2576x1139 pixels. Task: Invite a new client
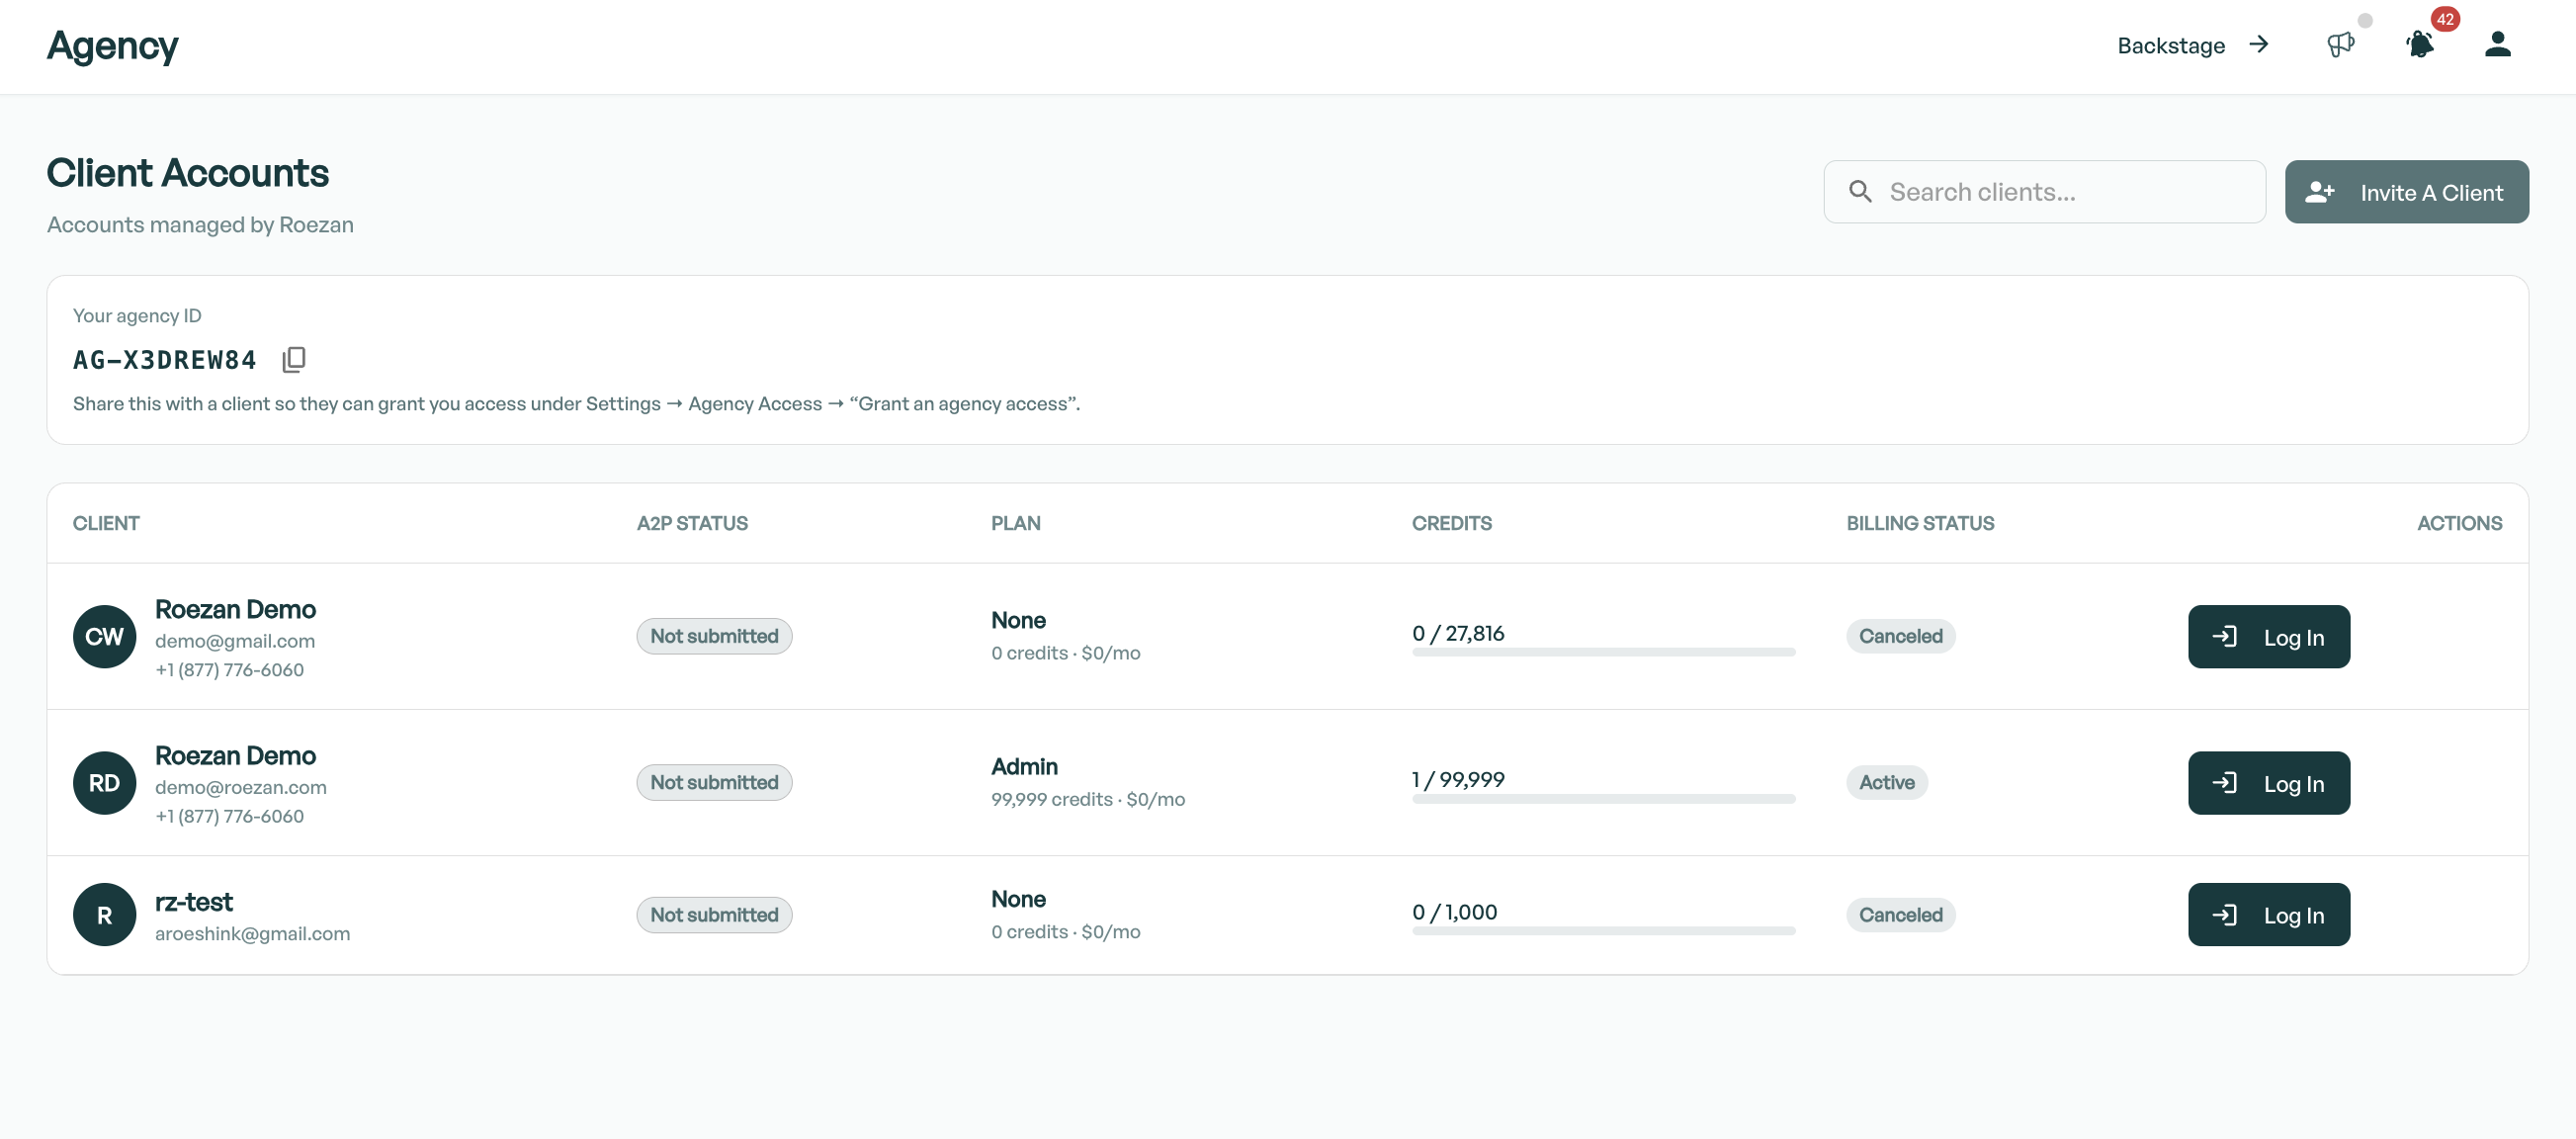point(2406,192)
